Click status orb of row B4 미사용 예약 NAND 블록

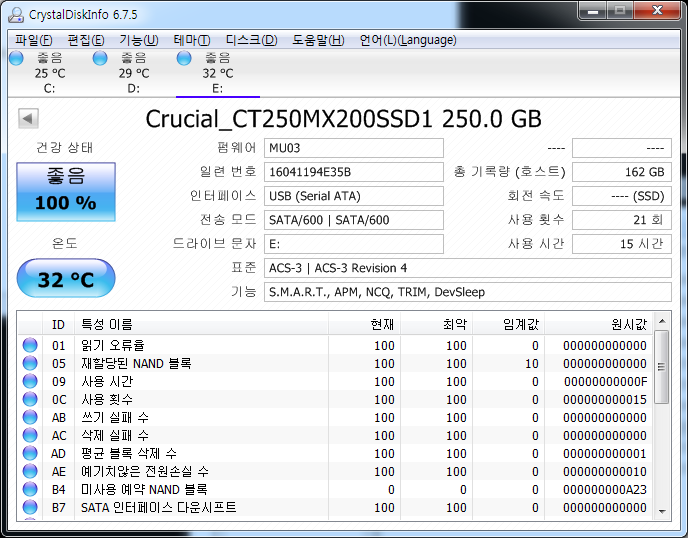click(x=30, y=489)
